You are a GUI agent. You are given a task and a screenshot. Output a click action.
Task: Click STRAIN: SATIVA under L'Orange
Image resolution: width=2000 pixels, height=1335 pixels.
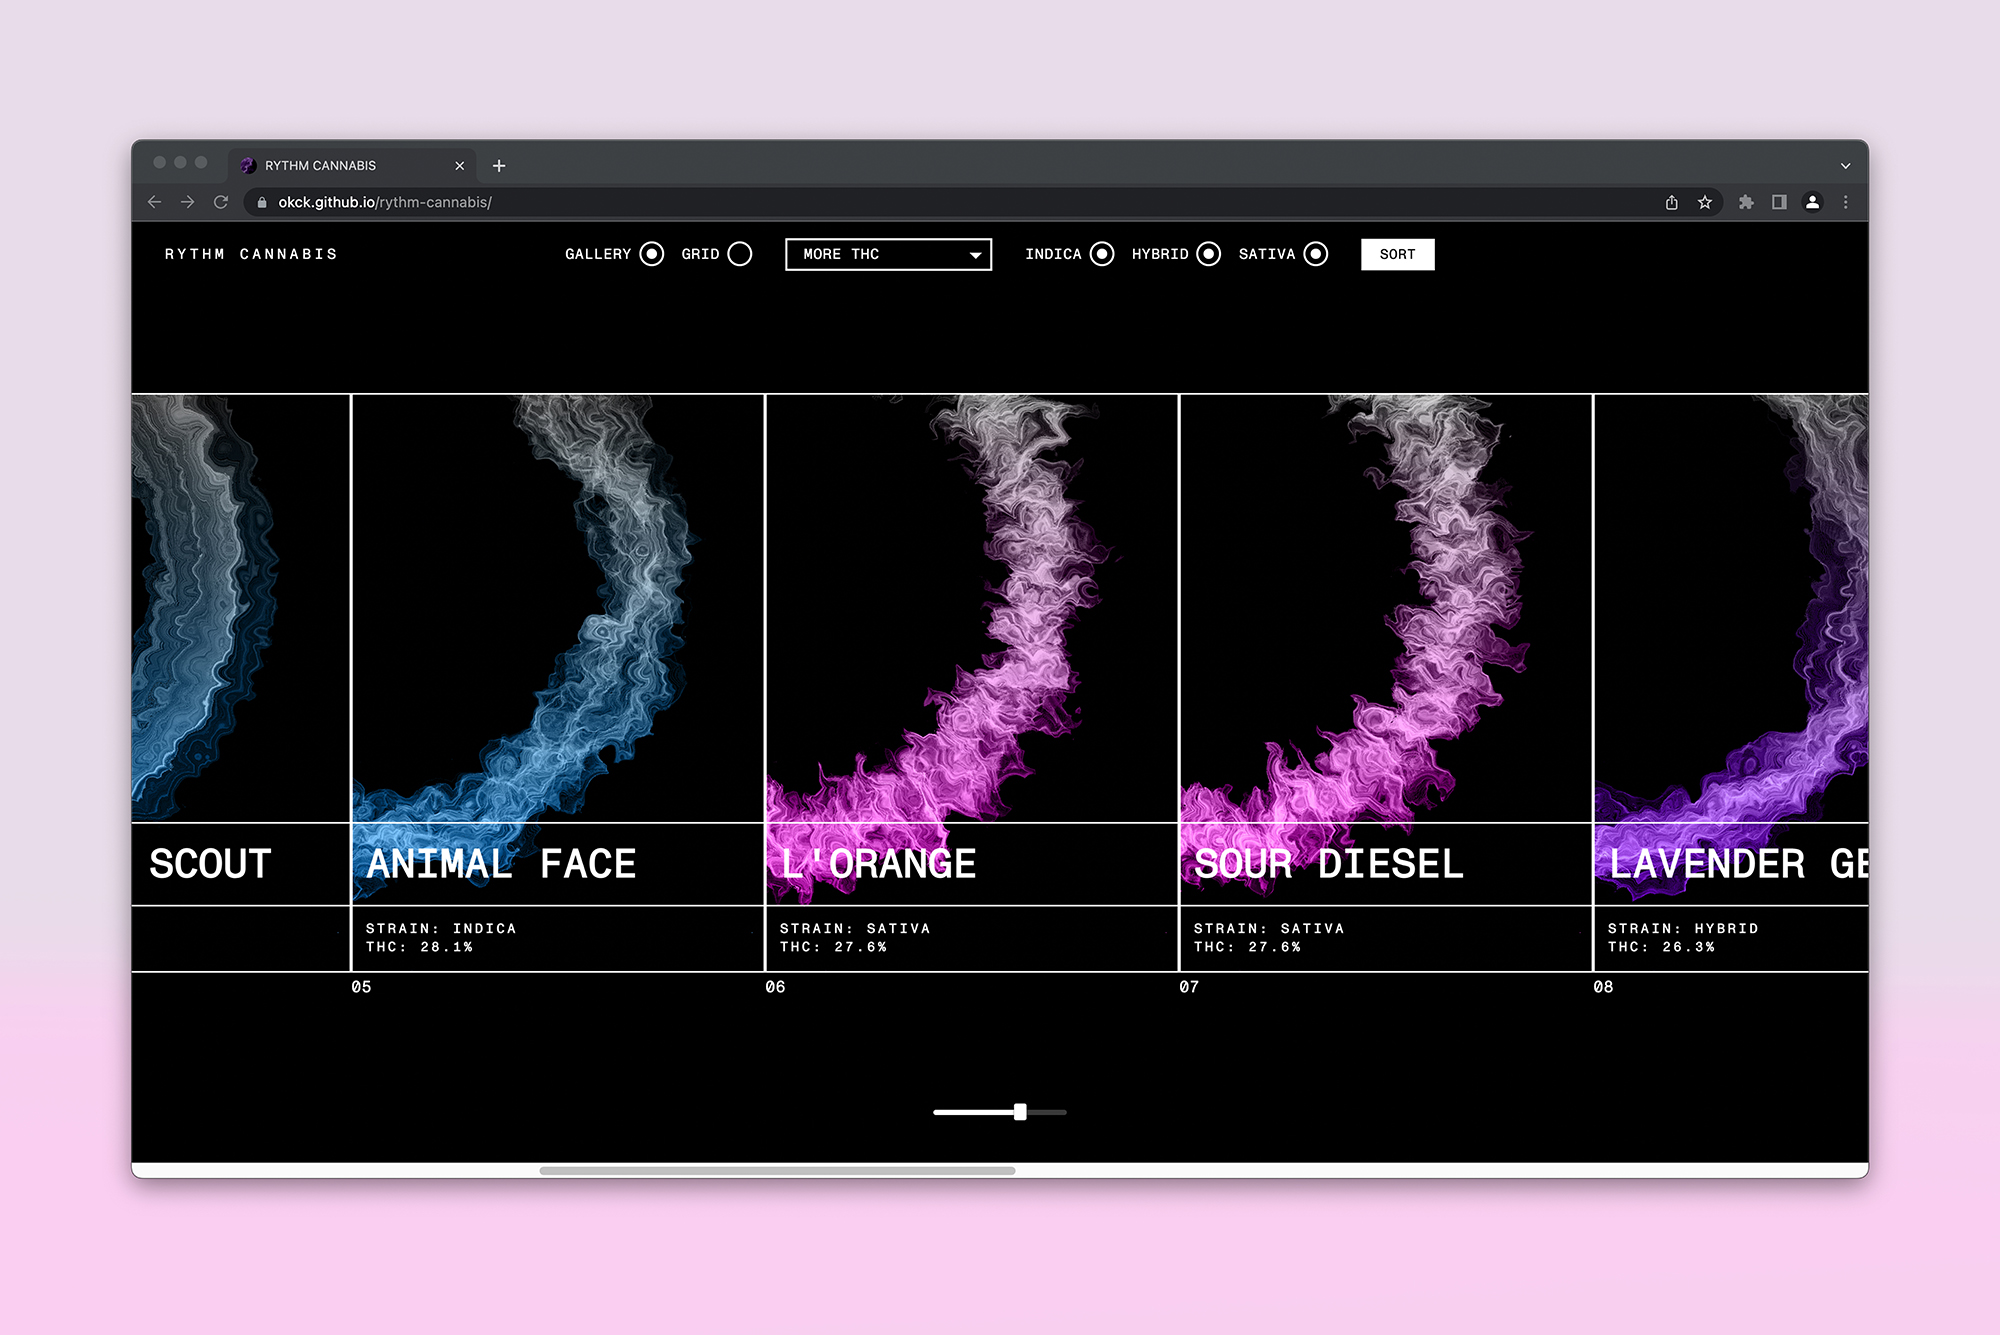(x=855, y=929)
